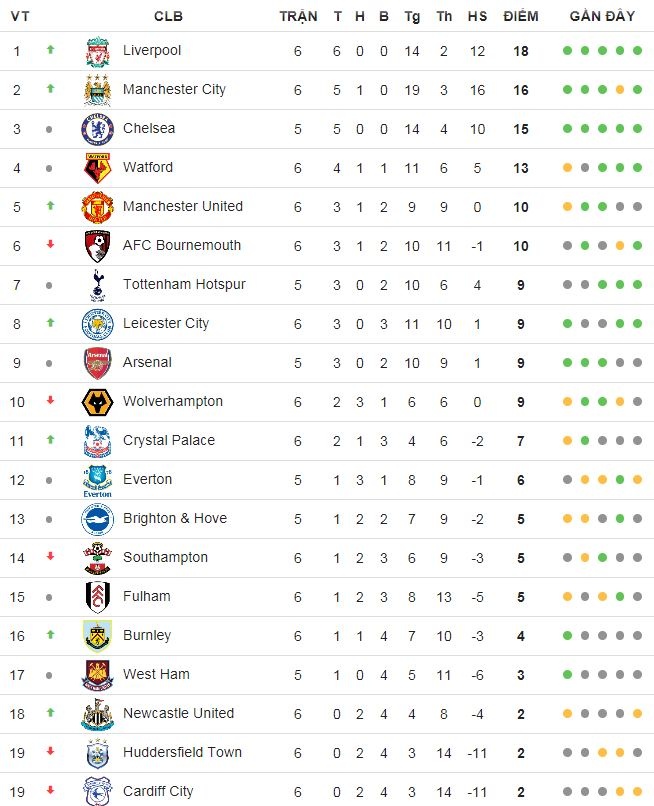Select the Leicester City fox crest
Screen dimensions: 654x806
pos(96,323)
